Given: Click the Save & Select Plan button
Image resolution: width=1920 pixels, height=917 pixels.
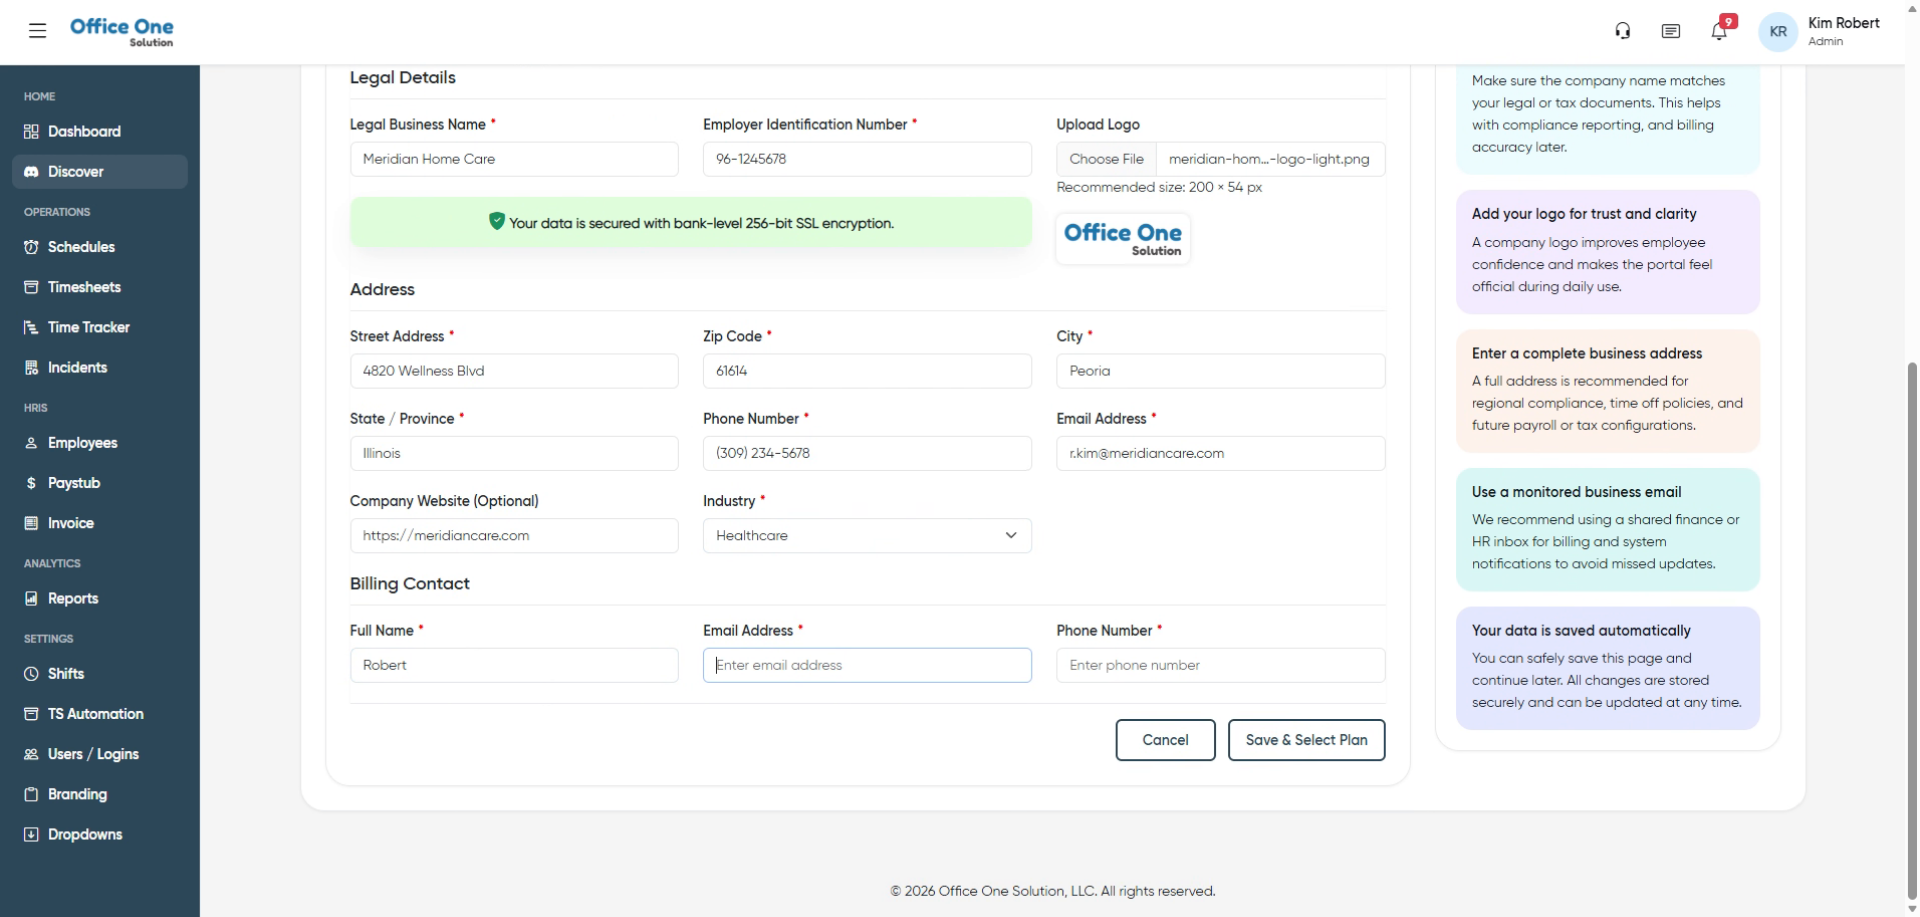Looking at the screenshot, I should point(1306,740).
